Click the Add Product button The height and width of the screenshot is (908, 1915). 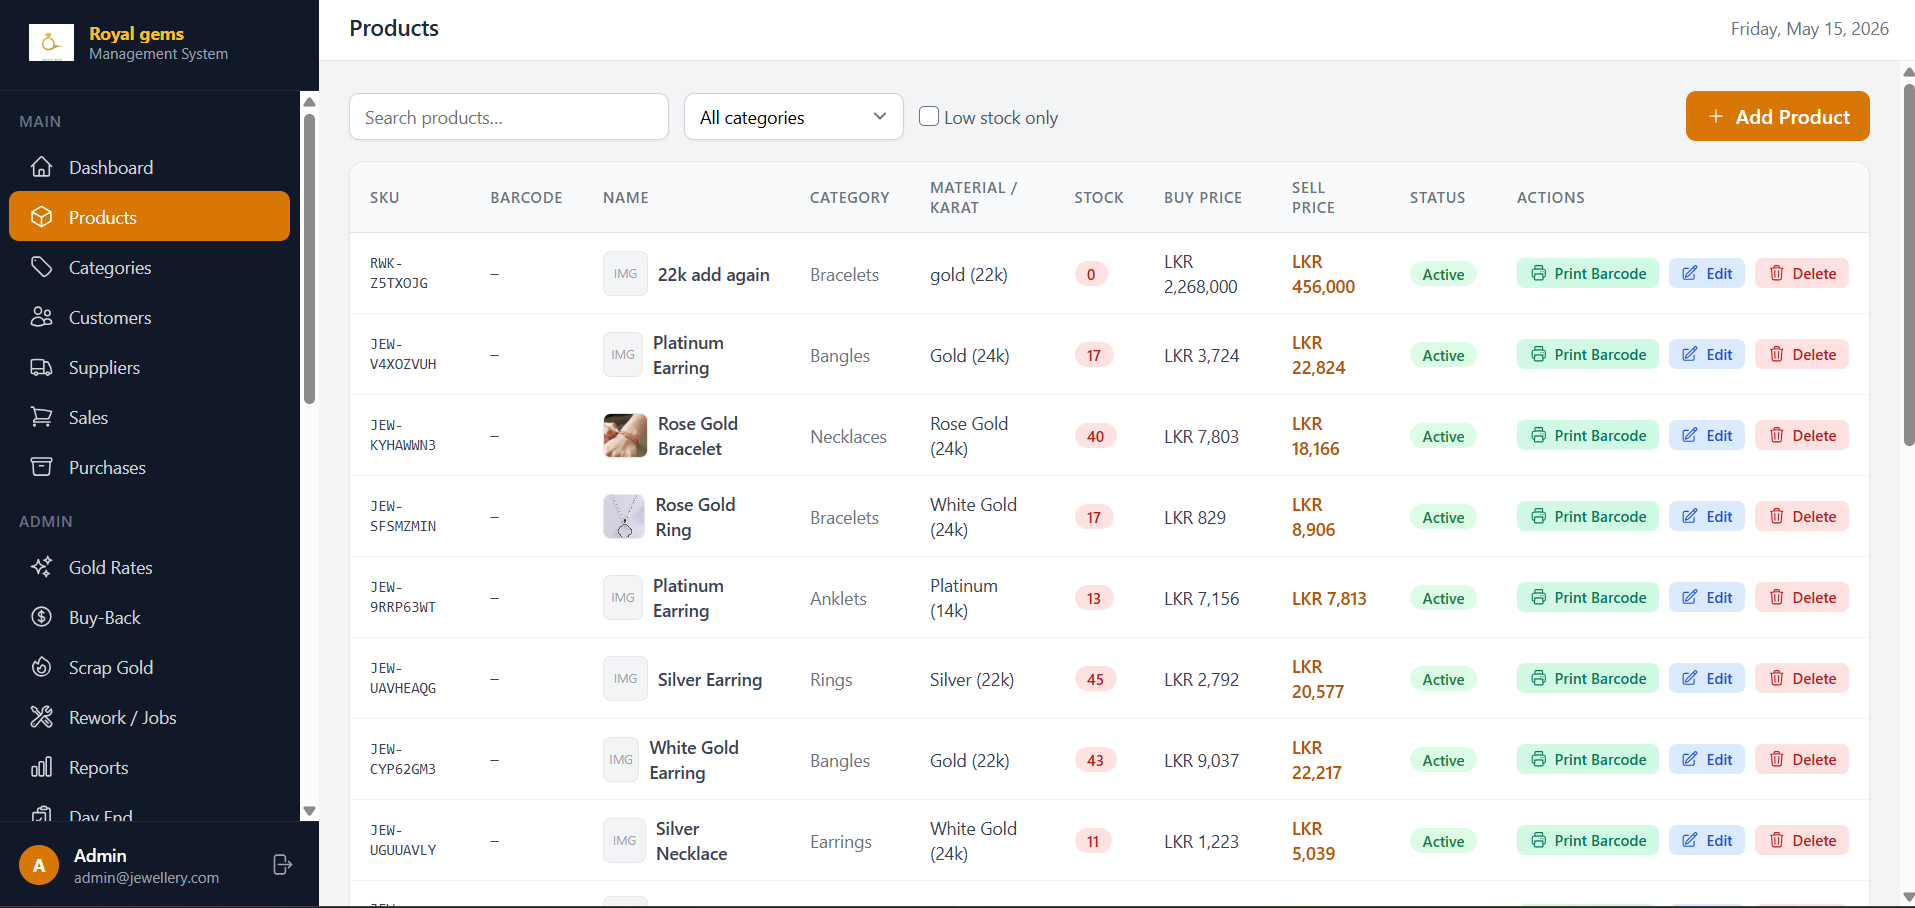1777,116
